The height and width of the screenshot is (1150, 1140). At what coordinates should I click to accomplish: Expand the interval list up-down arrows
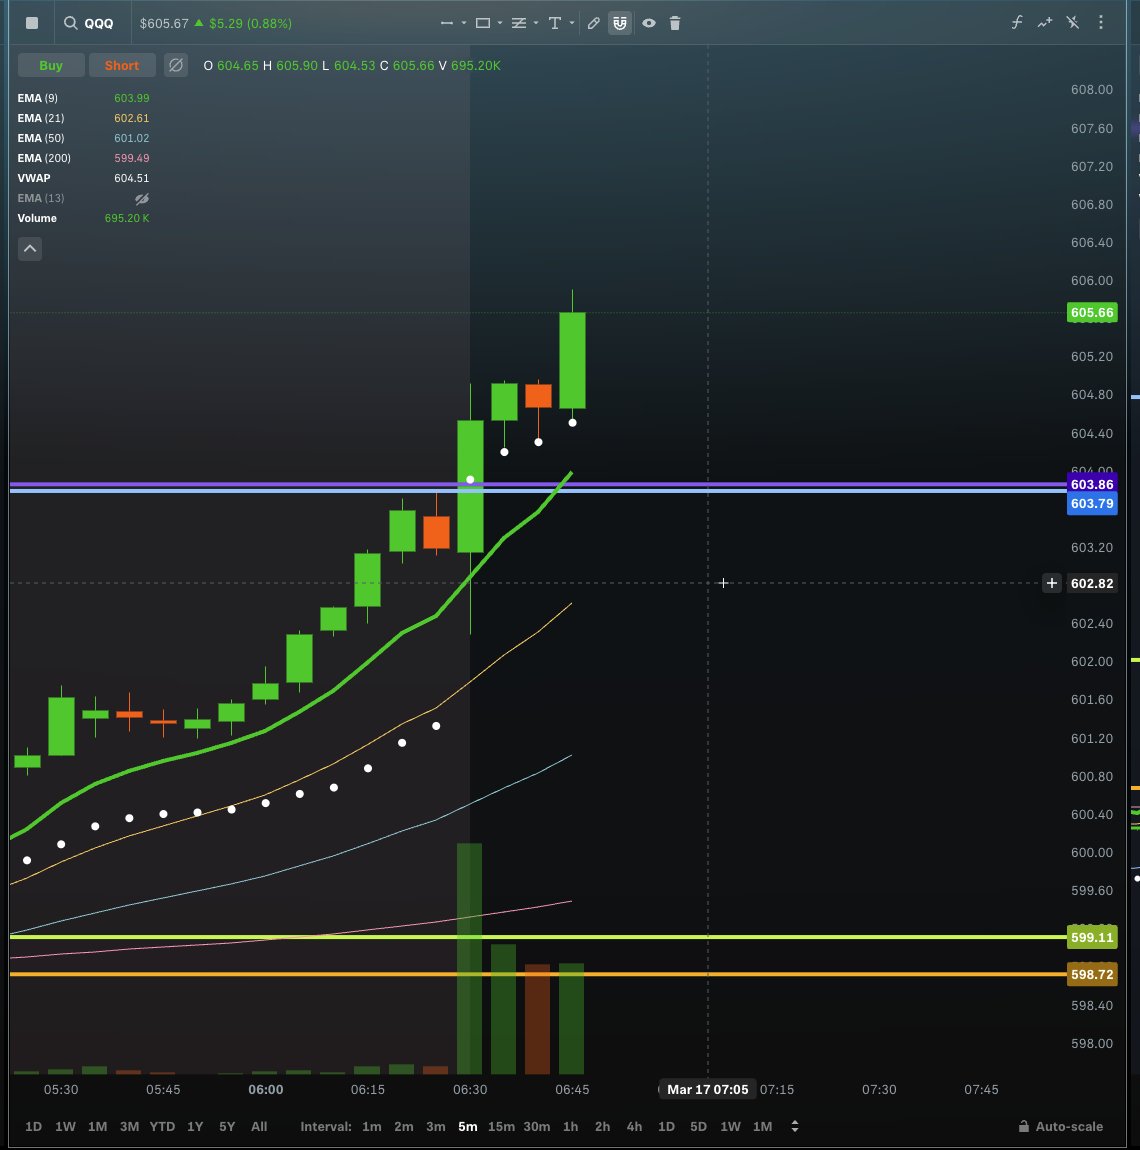pos(794,1127)
